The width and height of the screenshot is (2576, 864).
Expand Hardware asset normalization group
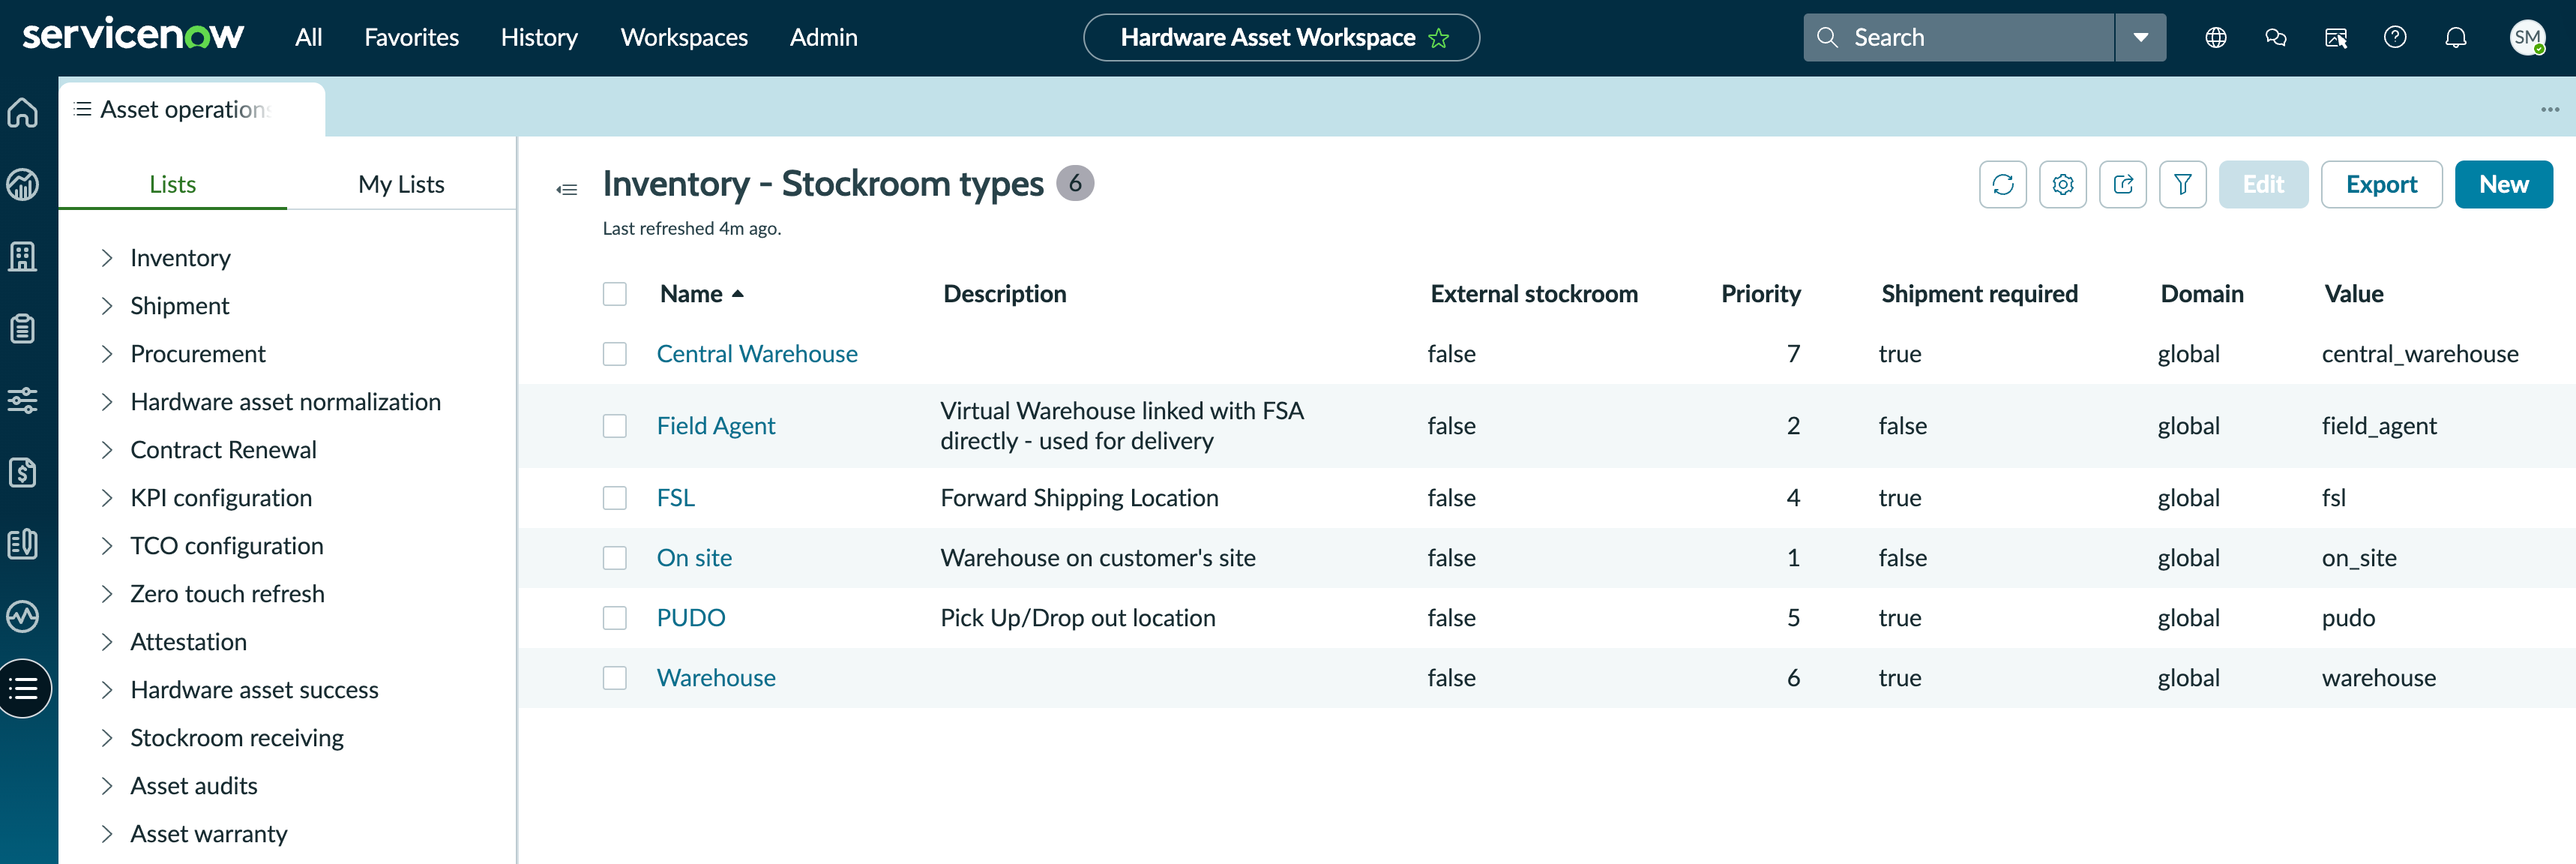pos(107,402)
